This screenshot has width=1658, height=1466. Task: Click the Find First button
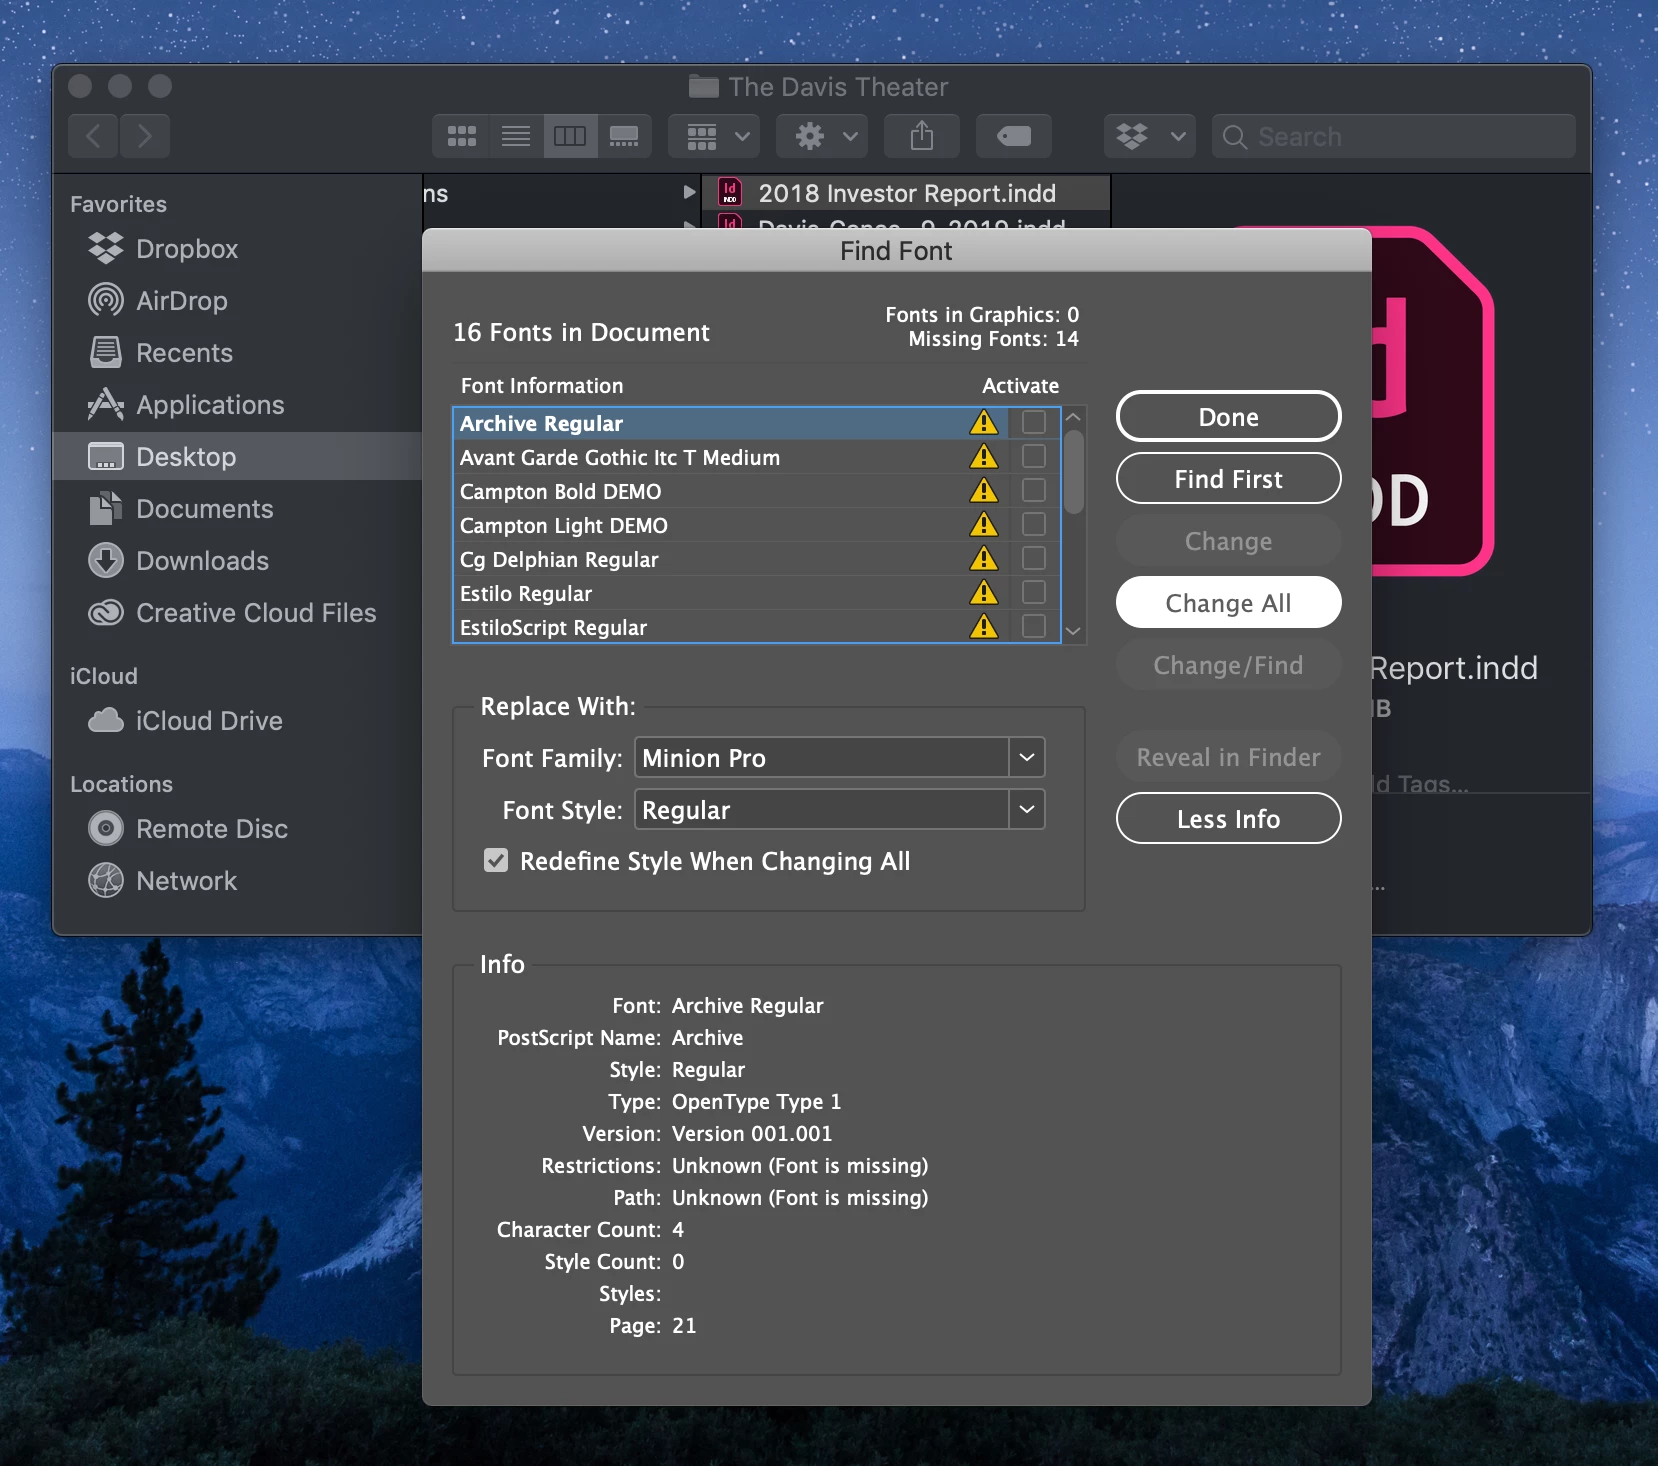point(1228,479)
